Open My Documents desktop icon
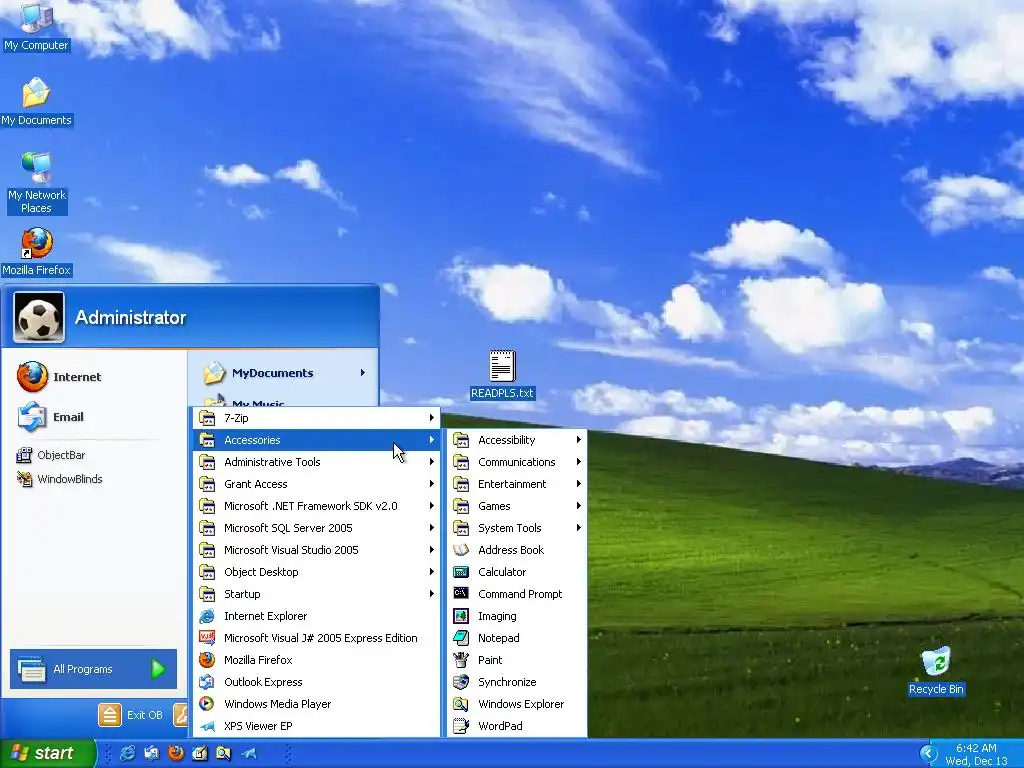The image size is (1024, 768). [x=36, y=101]
